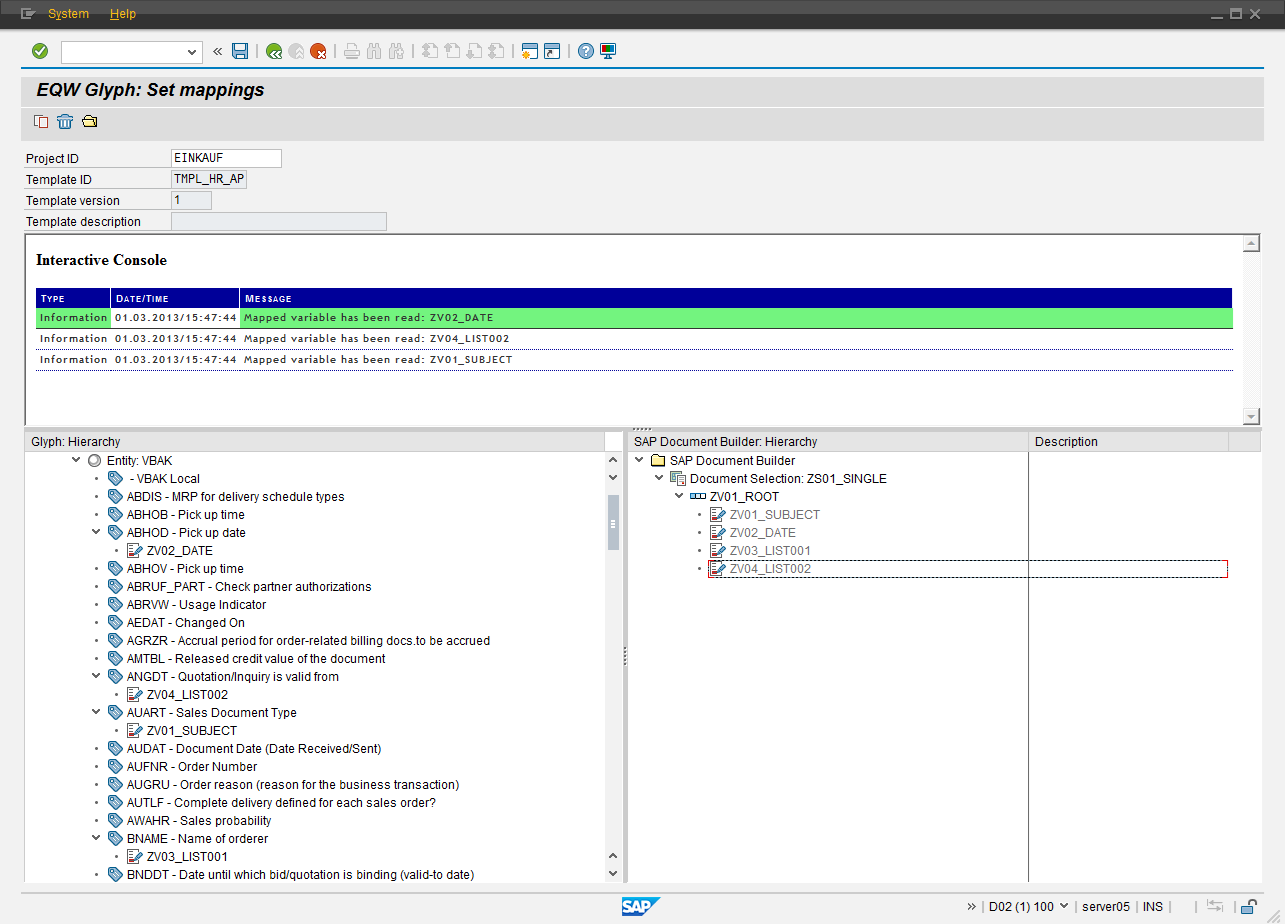Click the Next Page icon
The image size is (1285, 924).
point(474,51)
